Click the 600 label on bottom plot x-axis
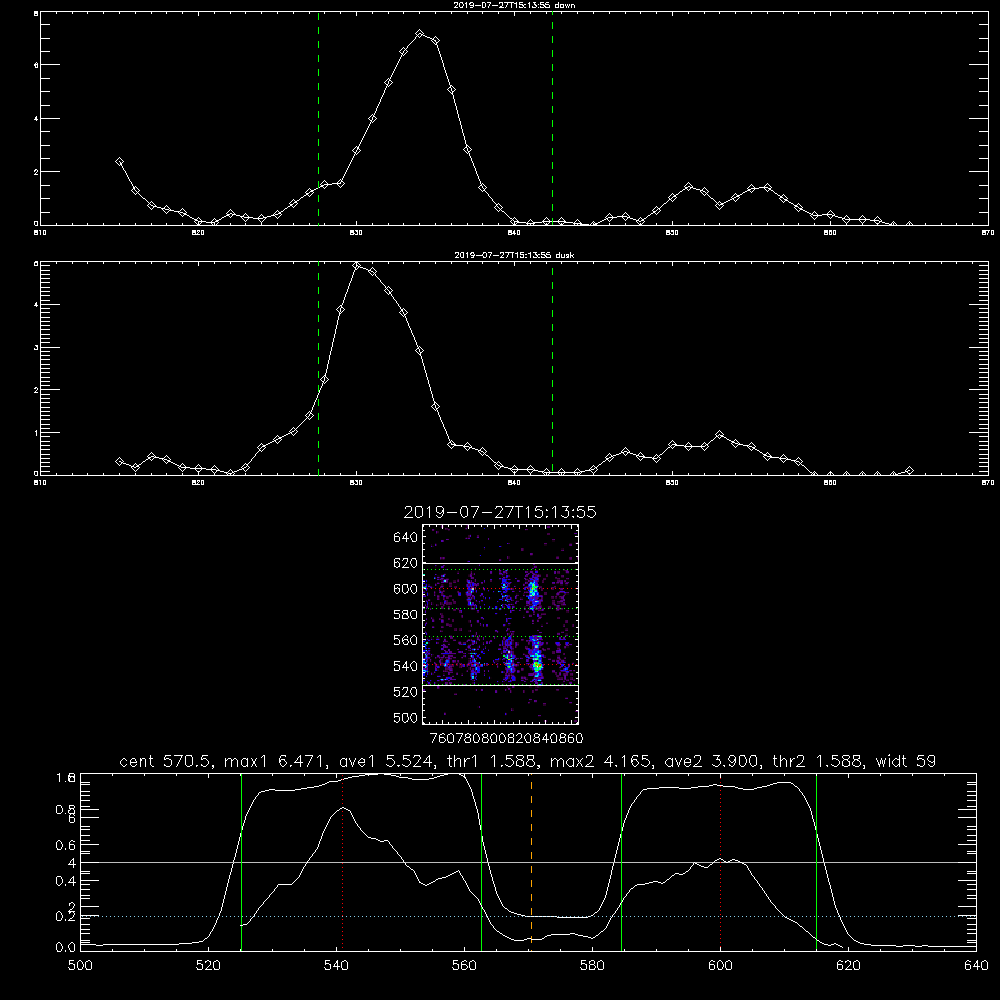Screen dimensions: 1000x1000 [x=721, y=966]
